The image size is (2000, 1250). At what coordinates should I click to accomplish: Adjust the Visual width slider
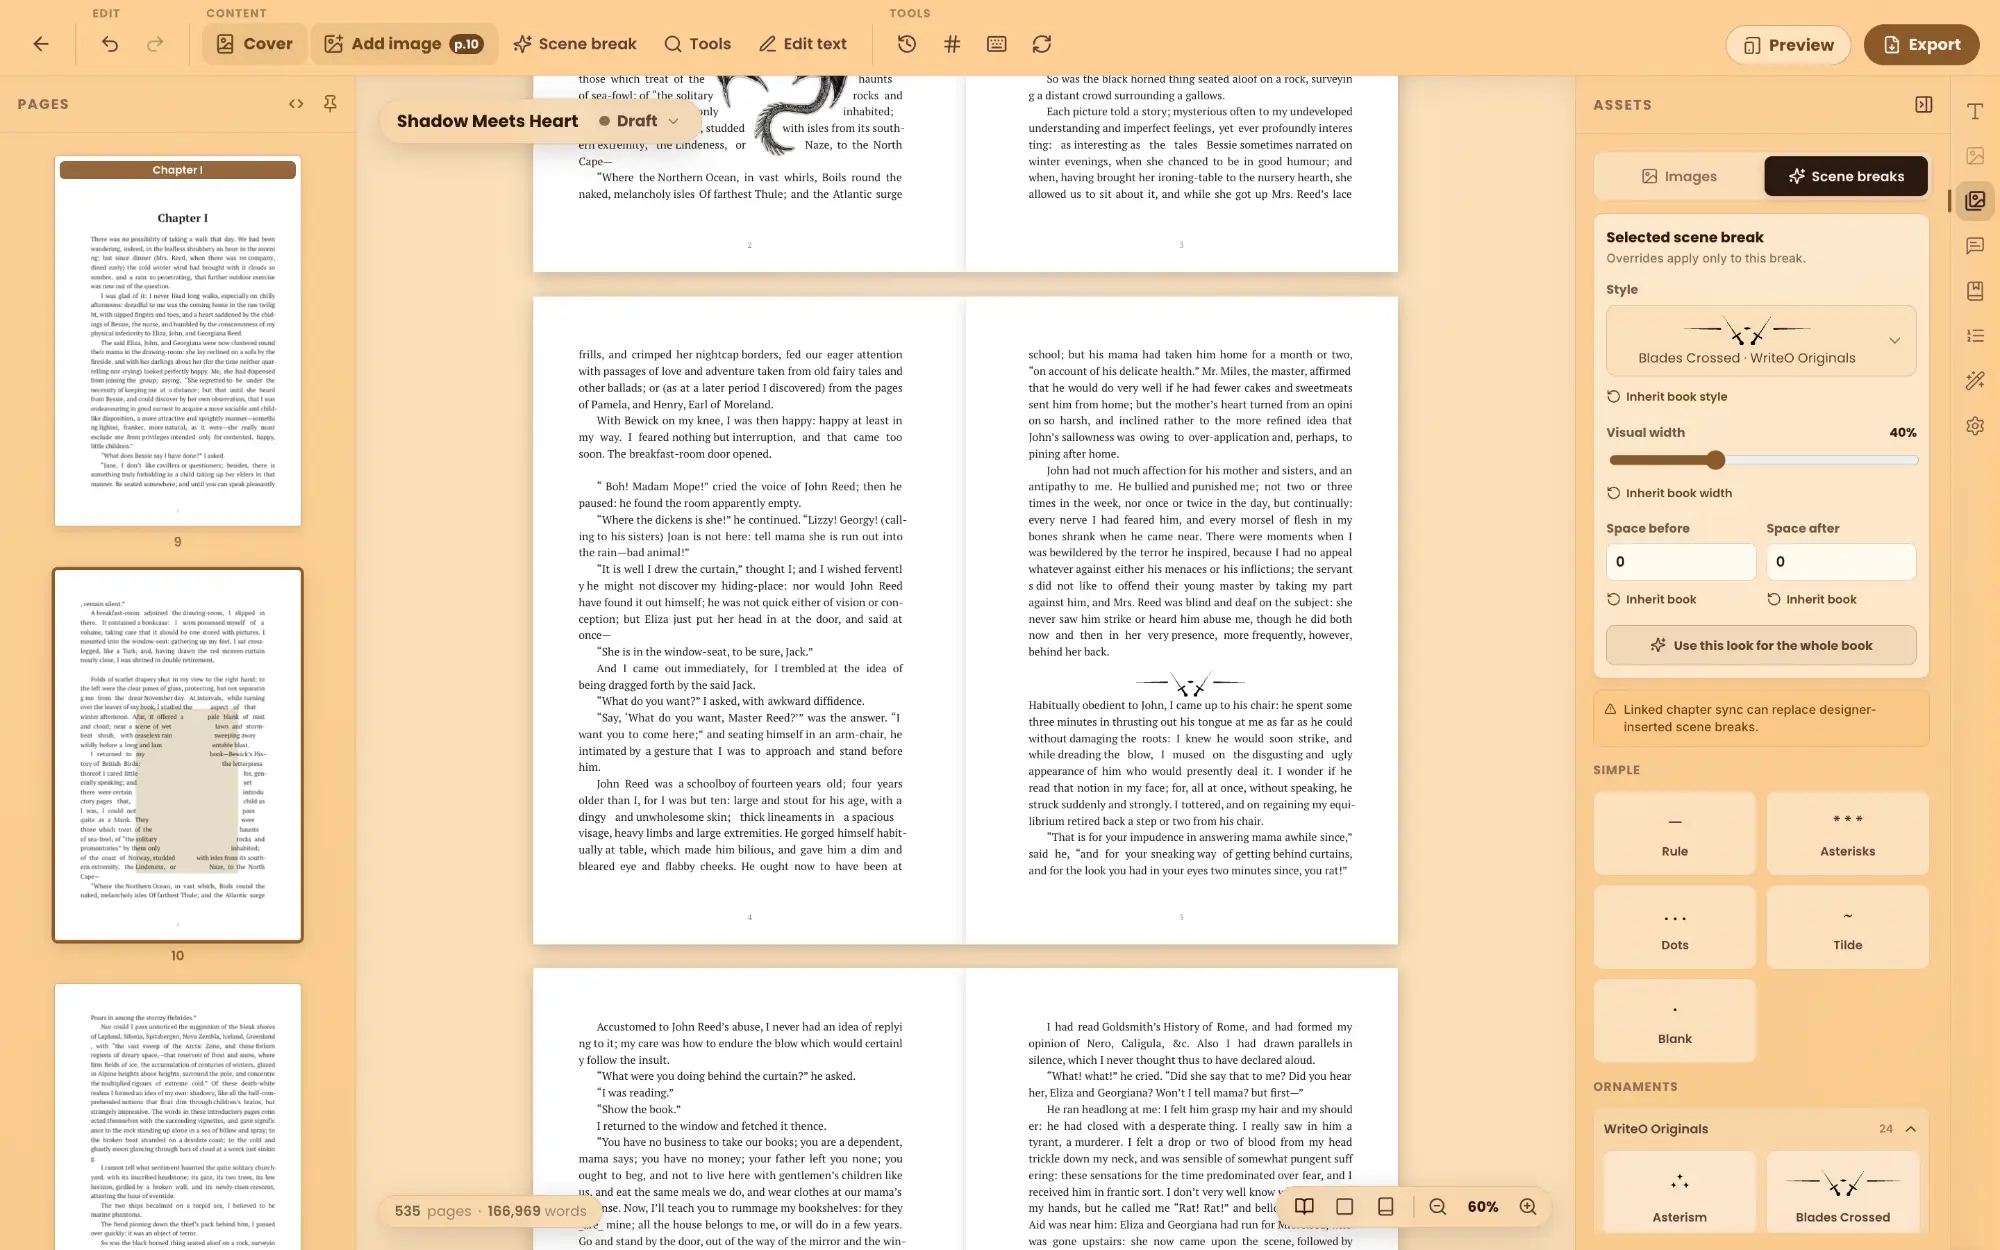[1716, 460]
